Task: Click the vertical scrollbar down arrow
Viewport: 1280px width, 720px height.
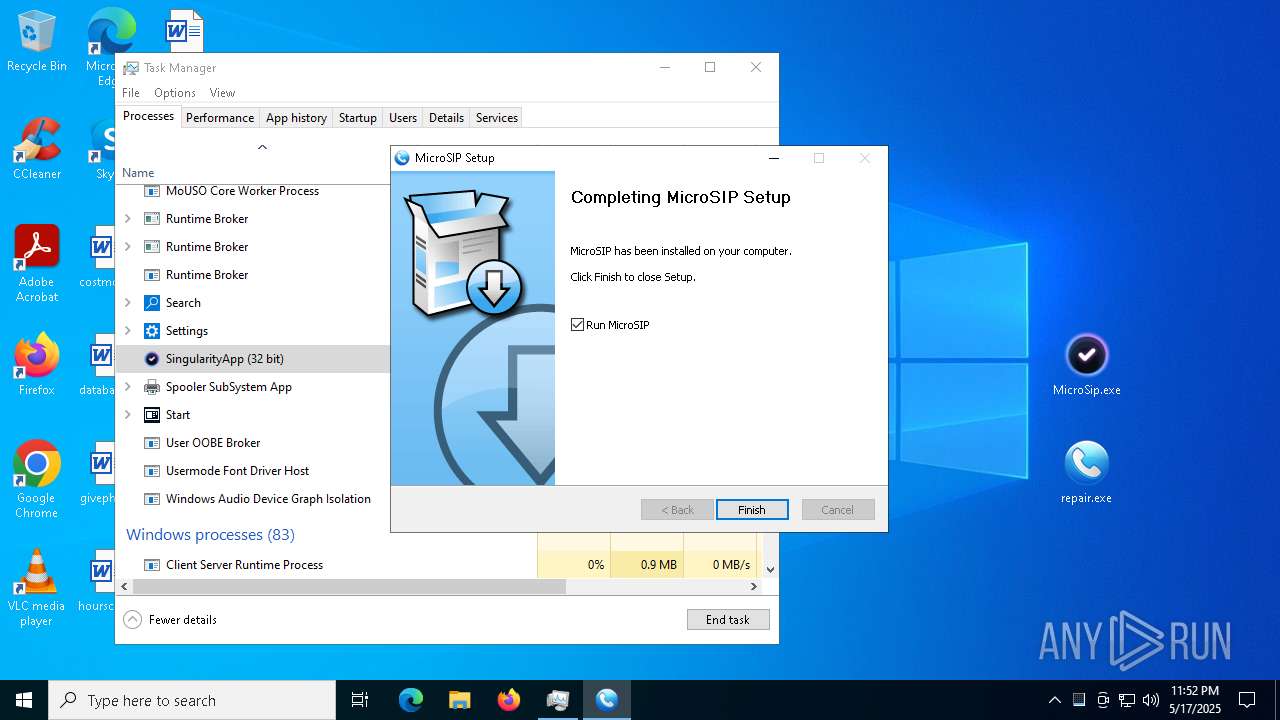Action: coord(770,569)
